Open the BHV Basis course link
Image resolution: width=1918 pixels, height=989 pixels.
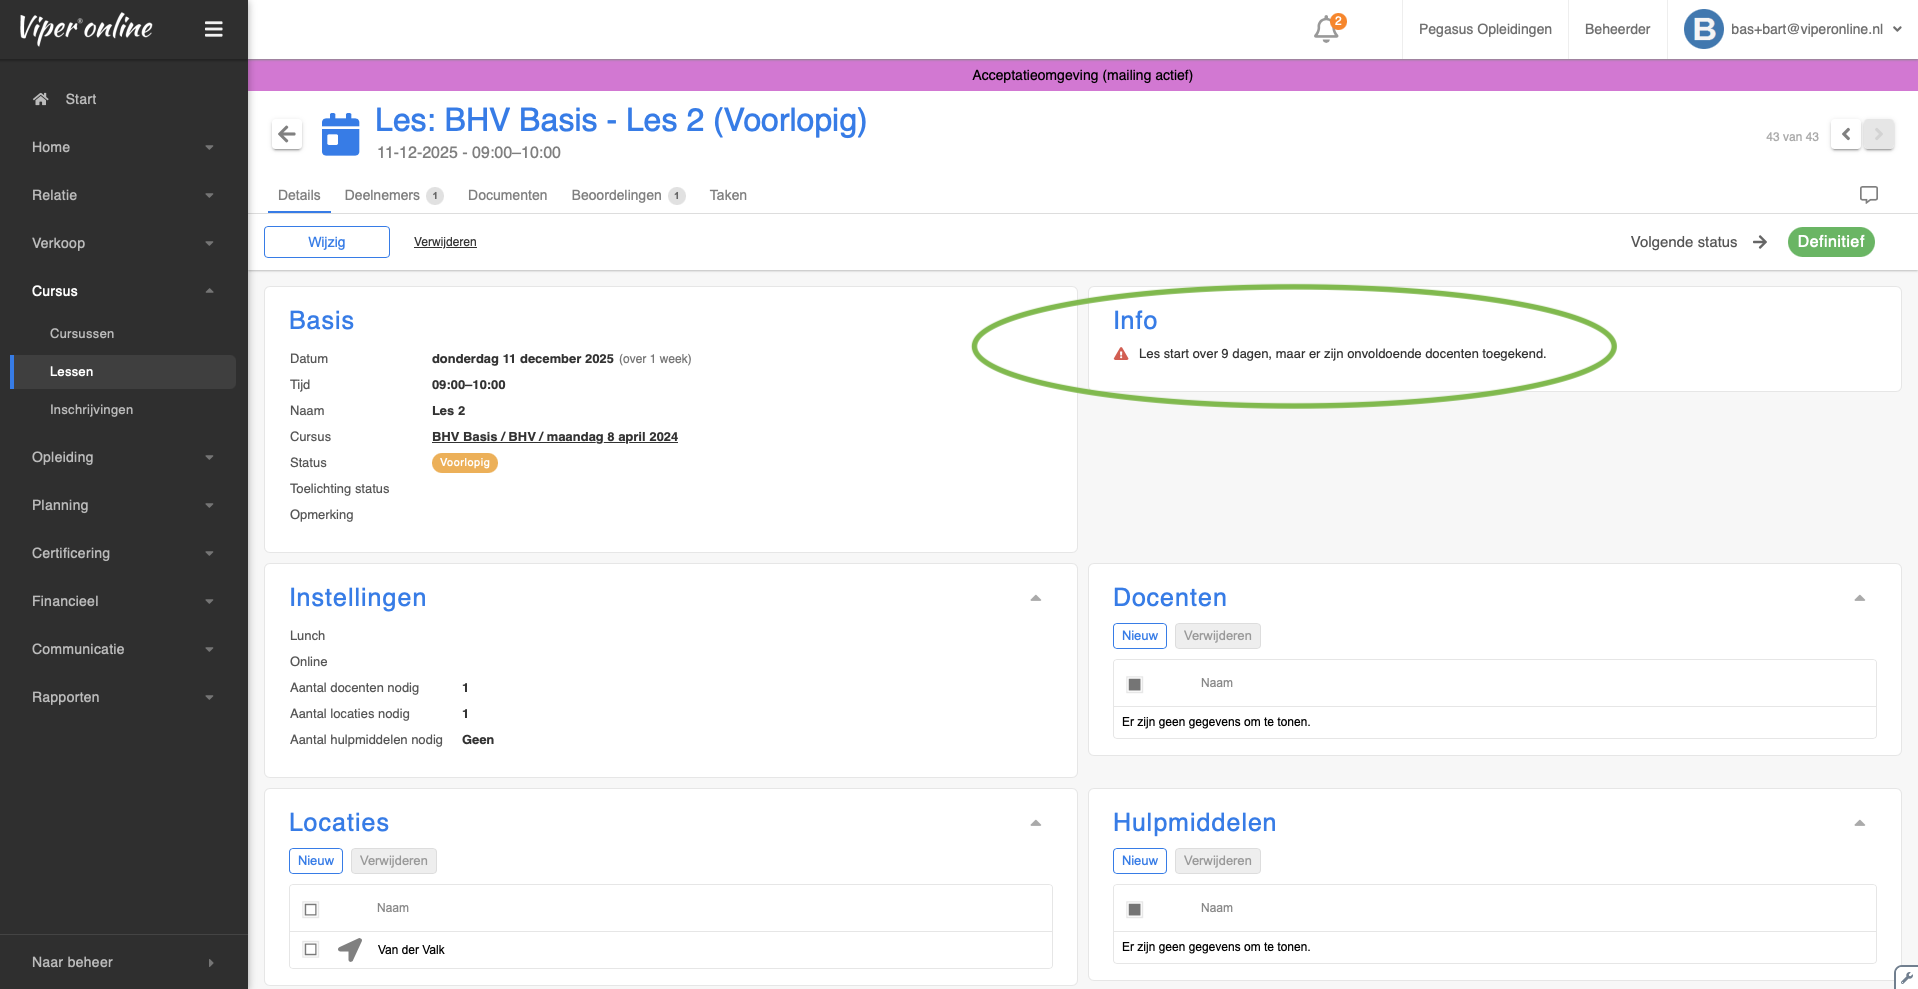pos(555,436)
